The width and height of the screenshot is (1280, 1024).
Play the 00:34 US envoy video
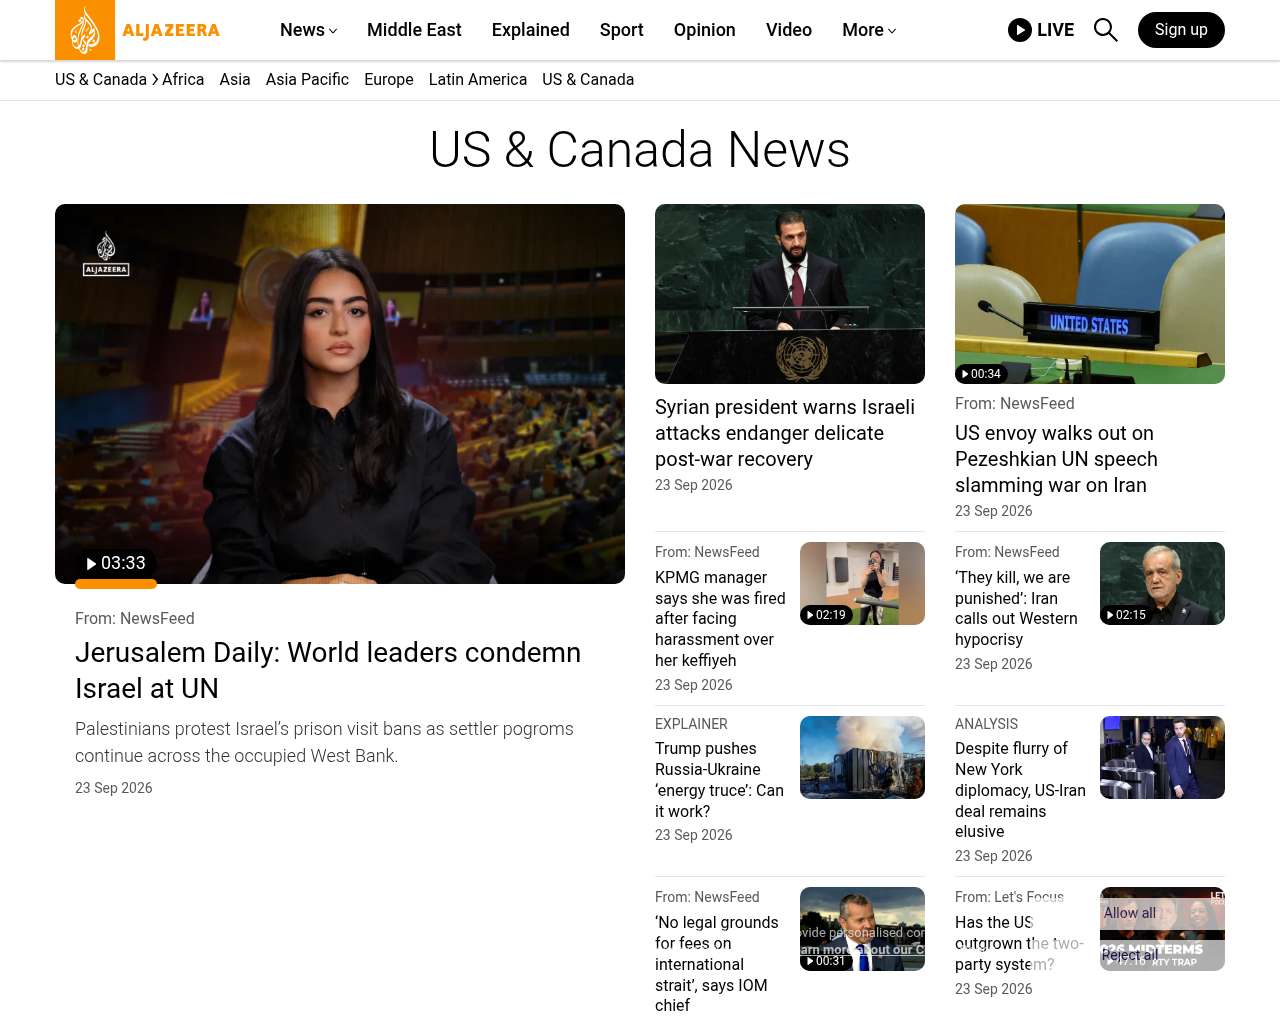[x=980, y=374]
